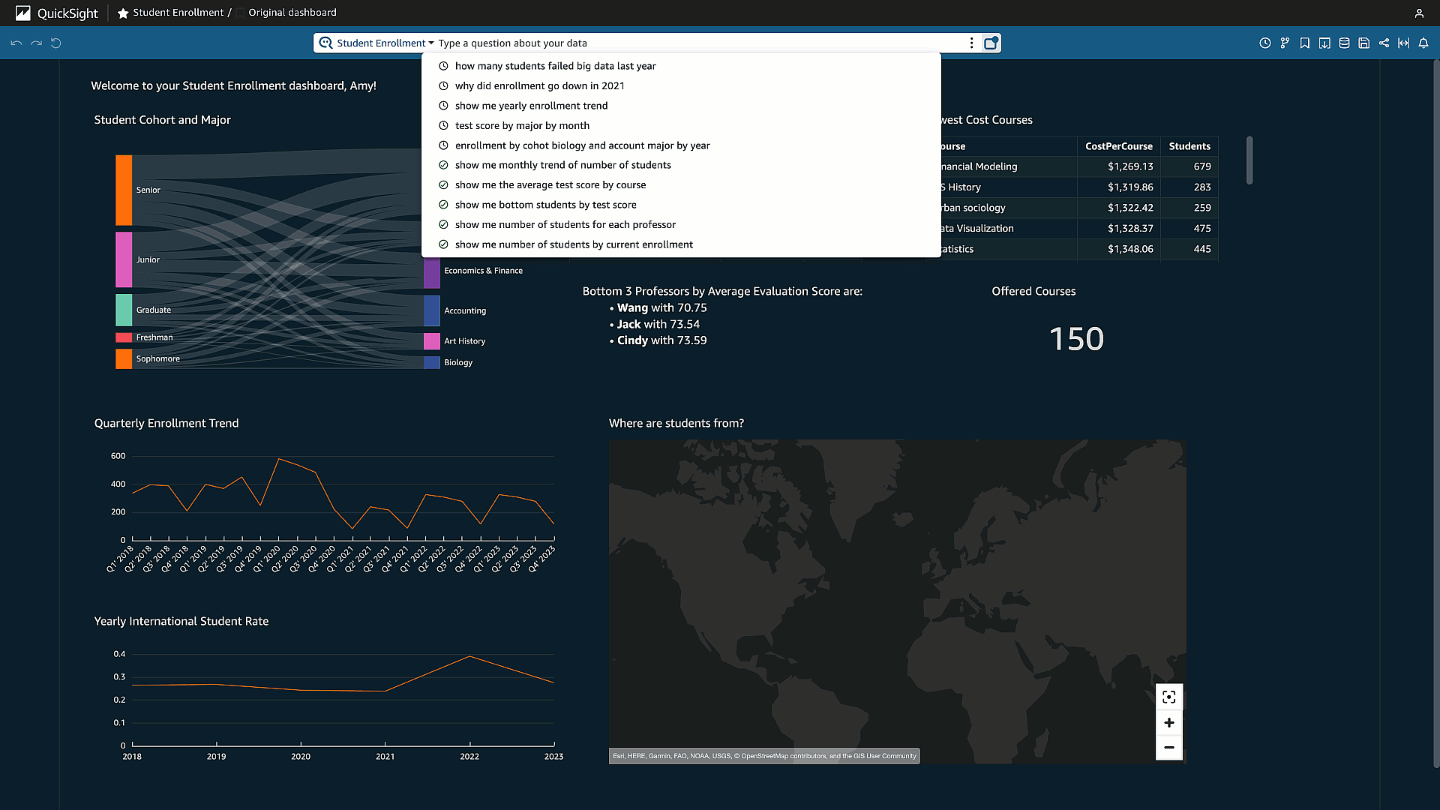Zoom in on the map with plus button
This screenshot has width=1440, height=810.
[x=1169, y=722]
